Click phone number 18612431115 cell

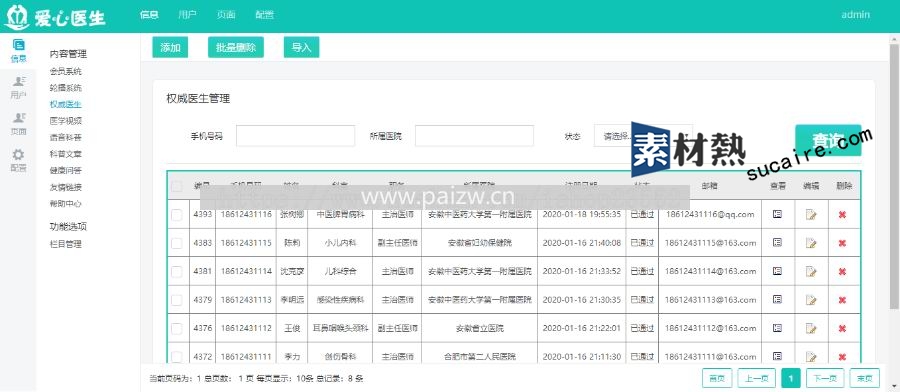click(x=246, y=243)
